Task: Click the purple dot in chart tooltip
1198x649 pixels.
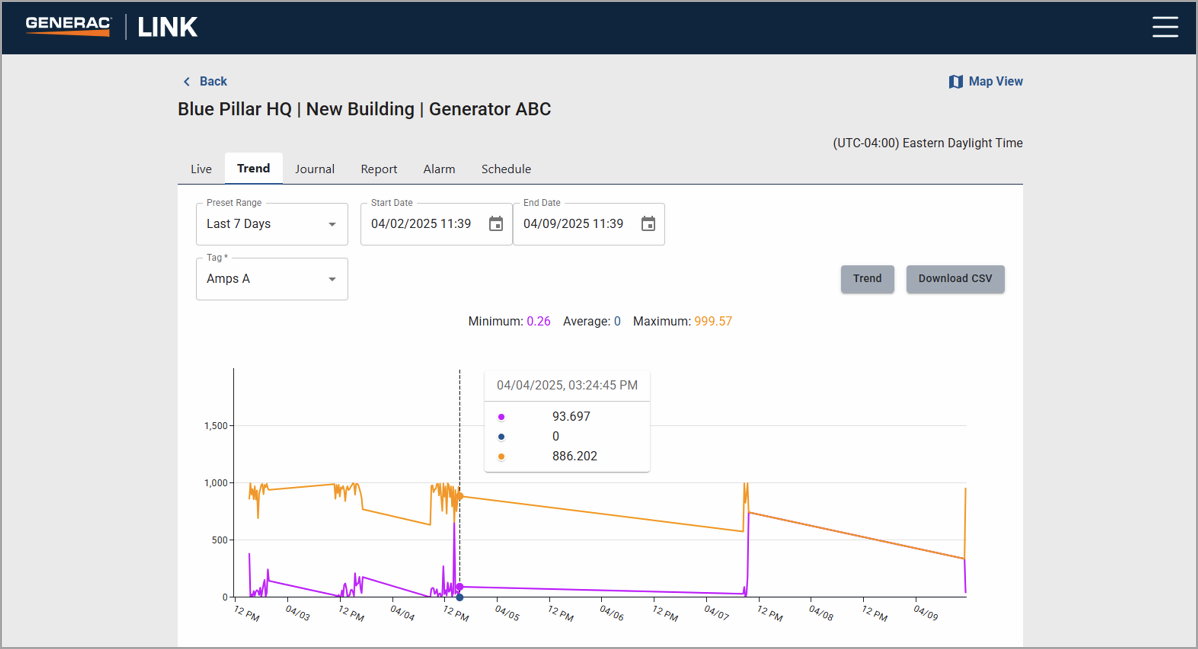Action: pos(501,417)
